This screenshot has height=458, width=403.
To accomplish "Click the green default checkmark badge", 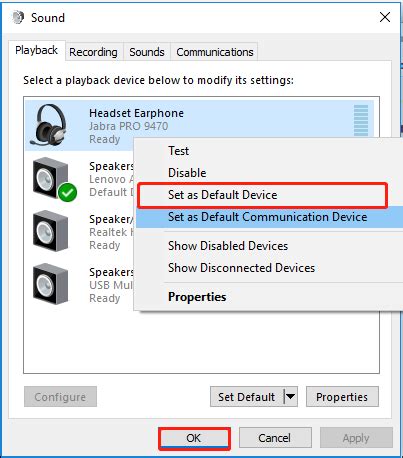I will click(67, 192).
